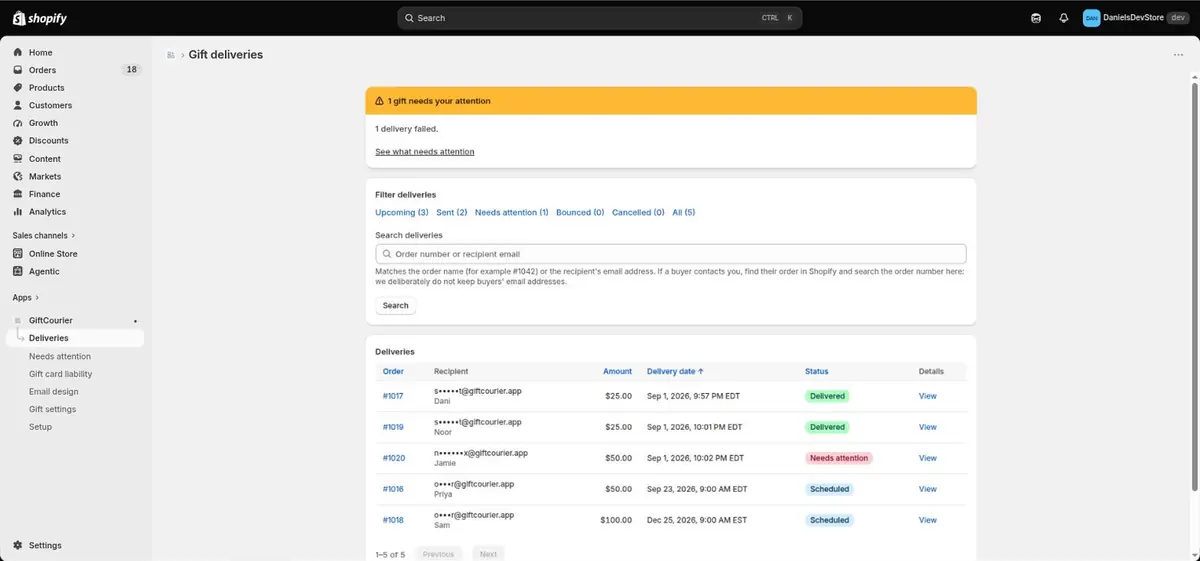The image size is (1200, 561).
Task: View details for order #1017
Action: click(x=928, y=396)
